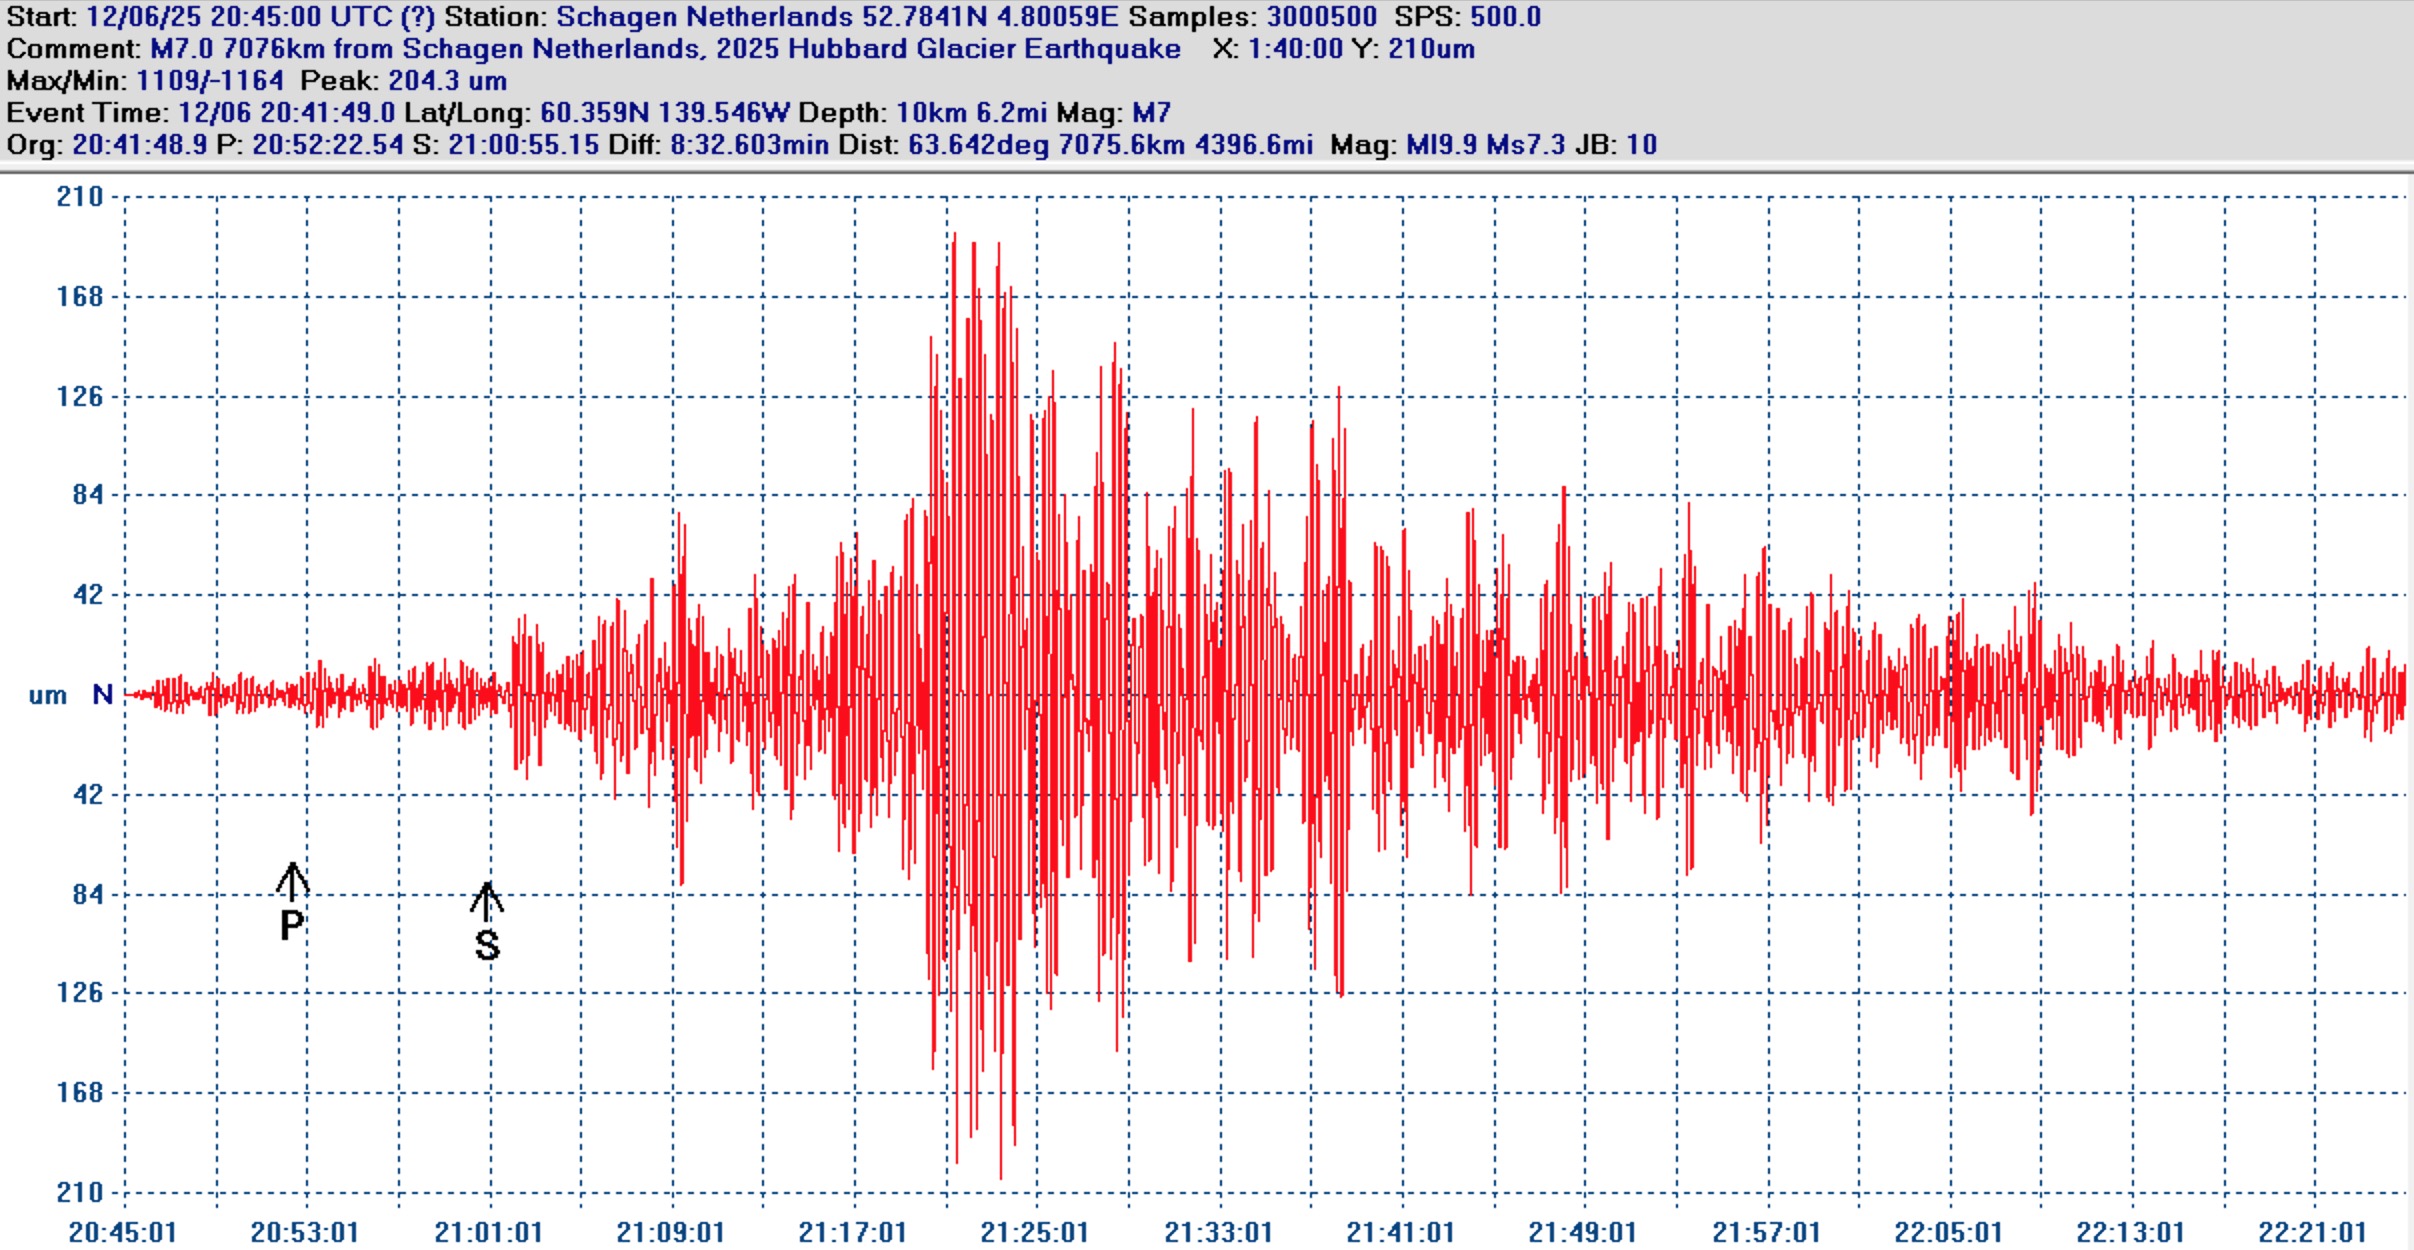Click the Samples count 3000500
2414x1250 pixels.
pyautogui.click(x=1321, y=17)
